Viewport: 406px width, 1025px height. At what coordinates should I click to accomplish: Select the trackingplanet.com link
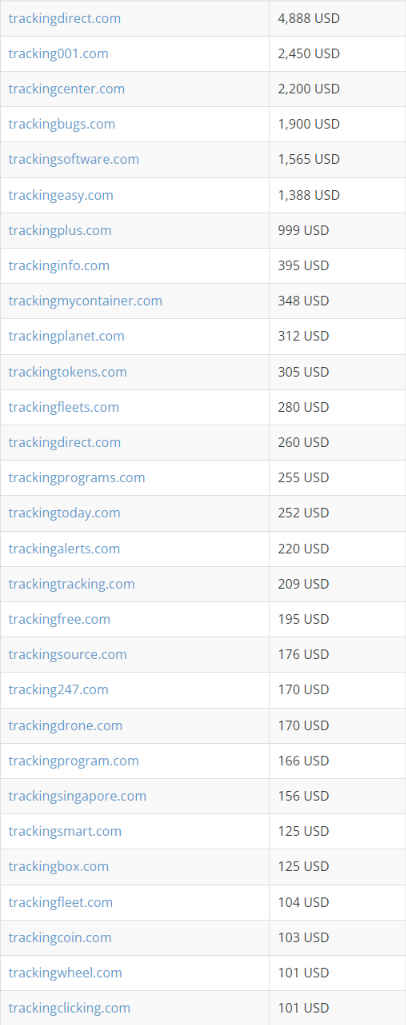click(x=66, y=337)
